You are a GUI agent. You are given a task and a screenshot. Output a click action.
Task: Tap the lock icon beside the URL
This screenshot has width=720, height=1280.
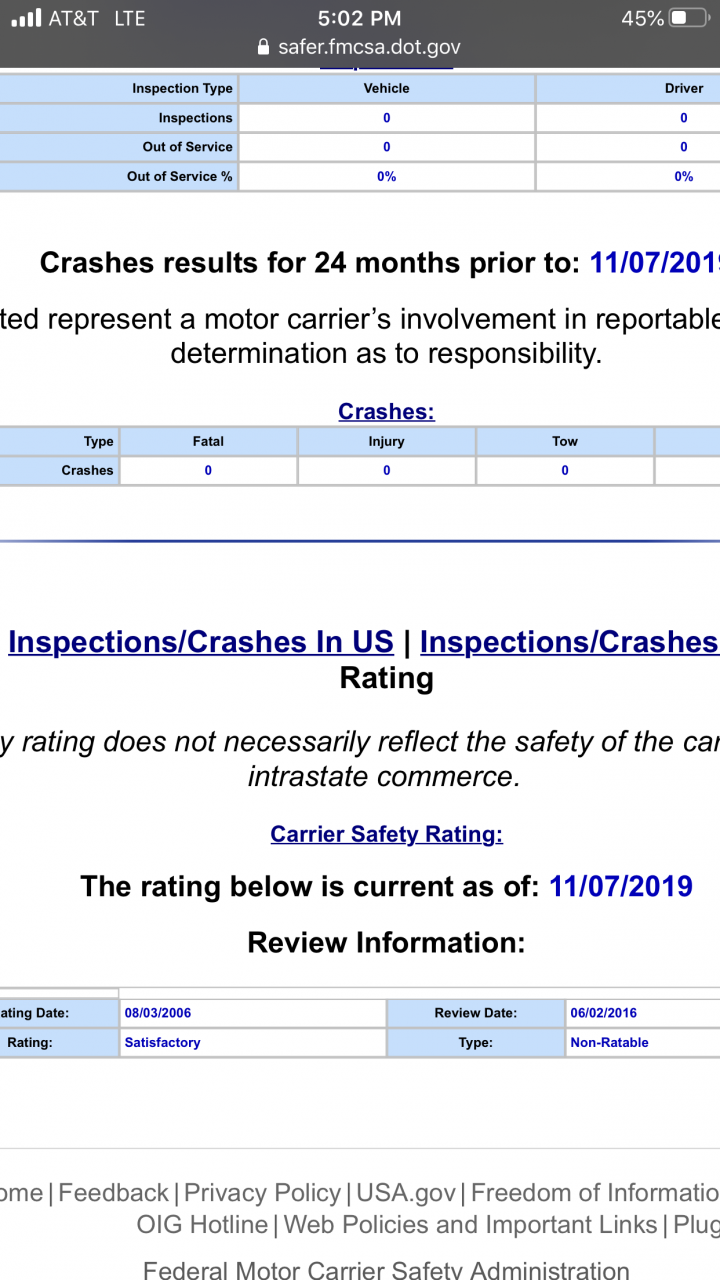tap(264, 47)
